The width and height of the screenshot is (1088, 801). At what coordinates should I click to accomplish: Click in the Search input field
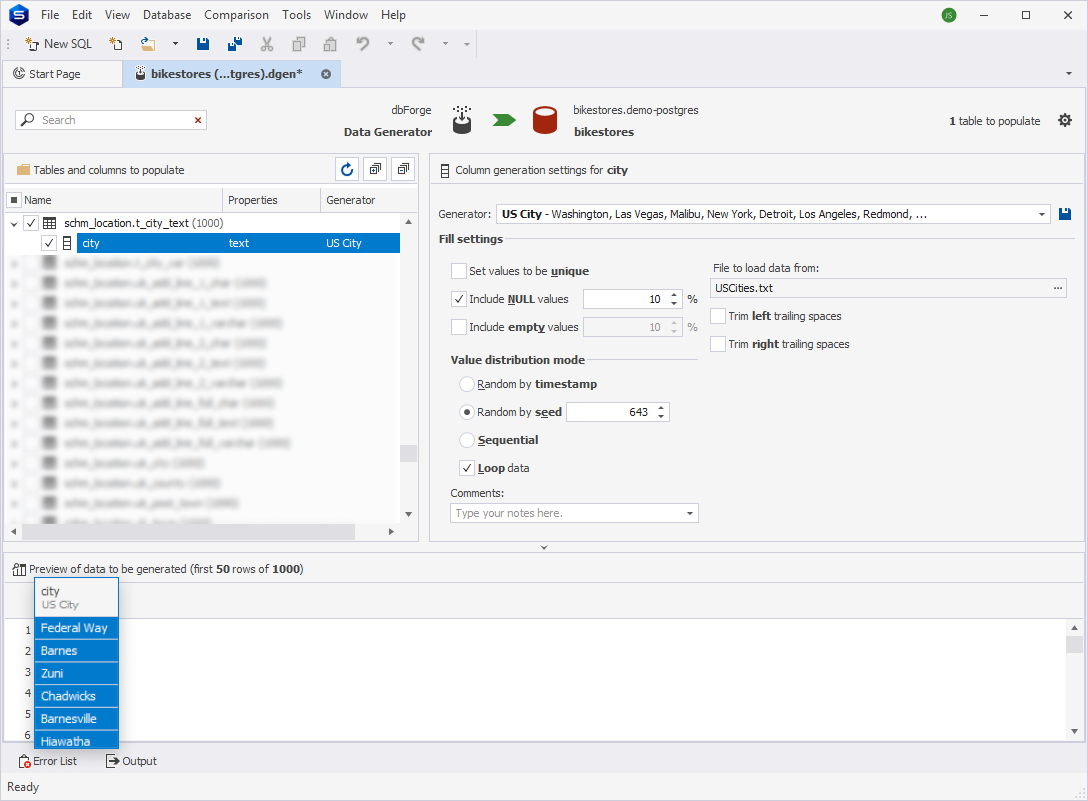coord(111,120)
